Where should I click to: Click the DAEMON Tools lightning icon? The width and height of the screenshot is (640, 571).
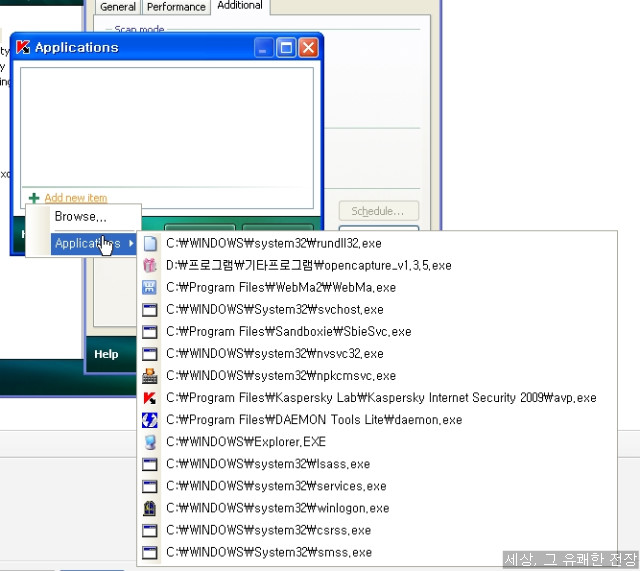coord(150,420)
